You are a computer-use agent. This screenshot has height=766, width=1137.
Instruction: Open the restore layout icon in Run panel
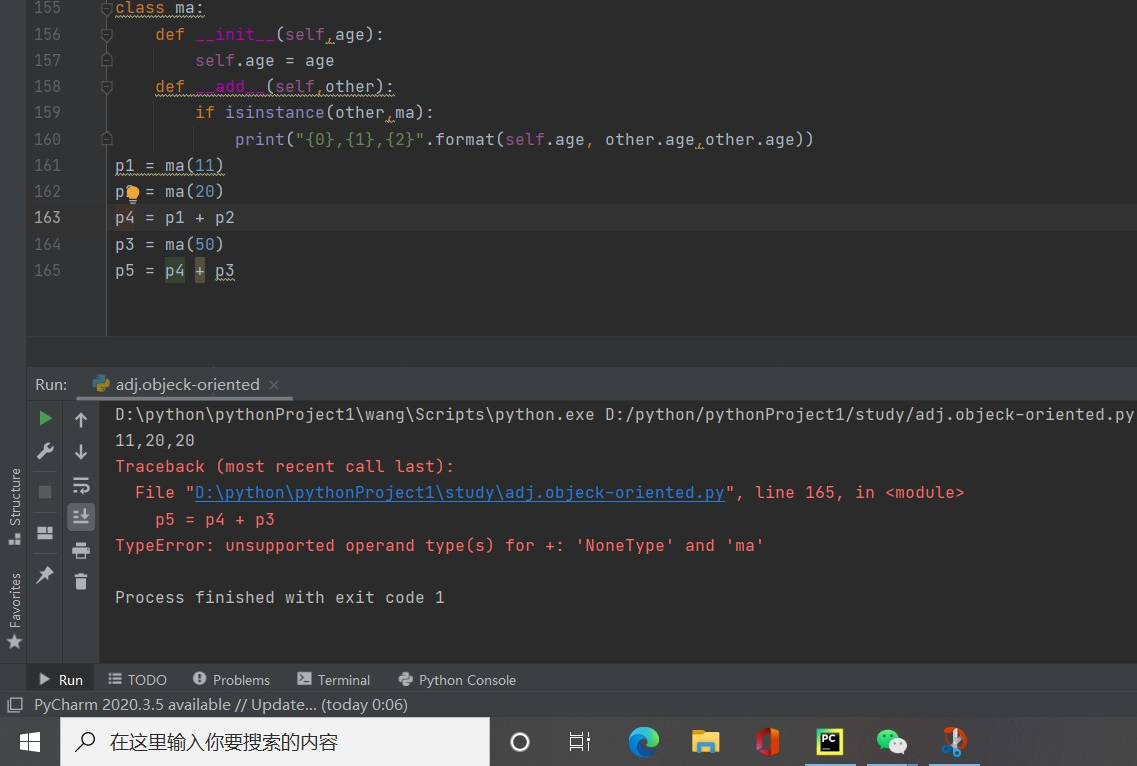pyautogui.click(x=45, y=532)
